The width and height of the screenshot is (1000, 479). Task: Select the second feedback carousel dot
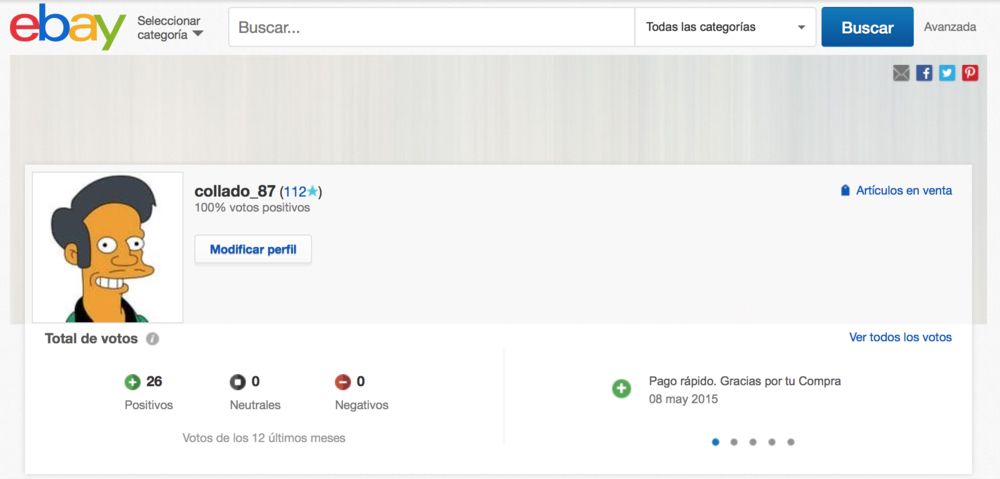coord(734,441)
